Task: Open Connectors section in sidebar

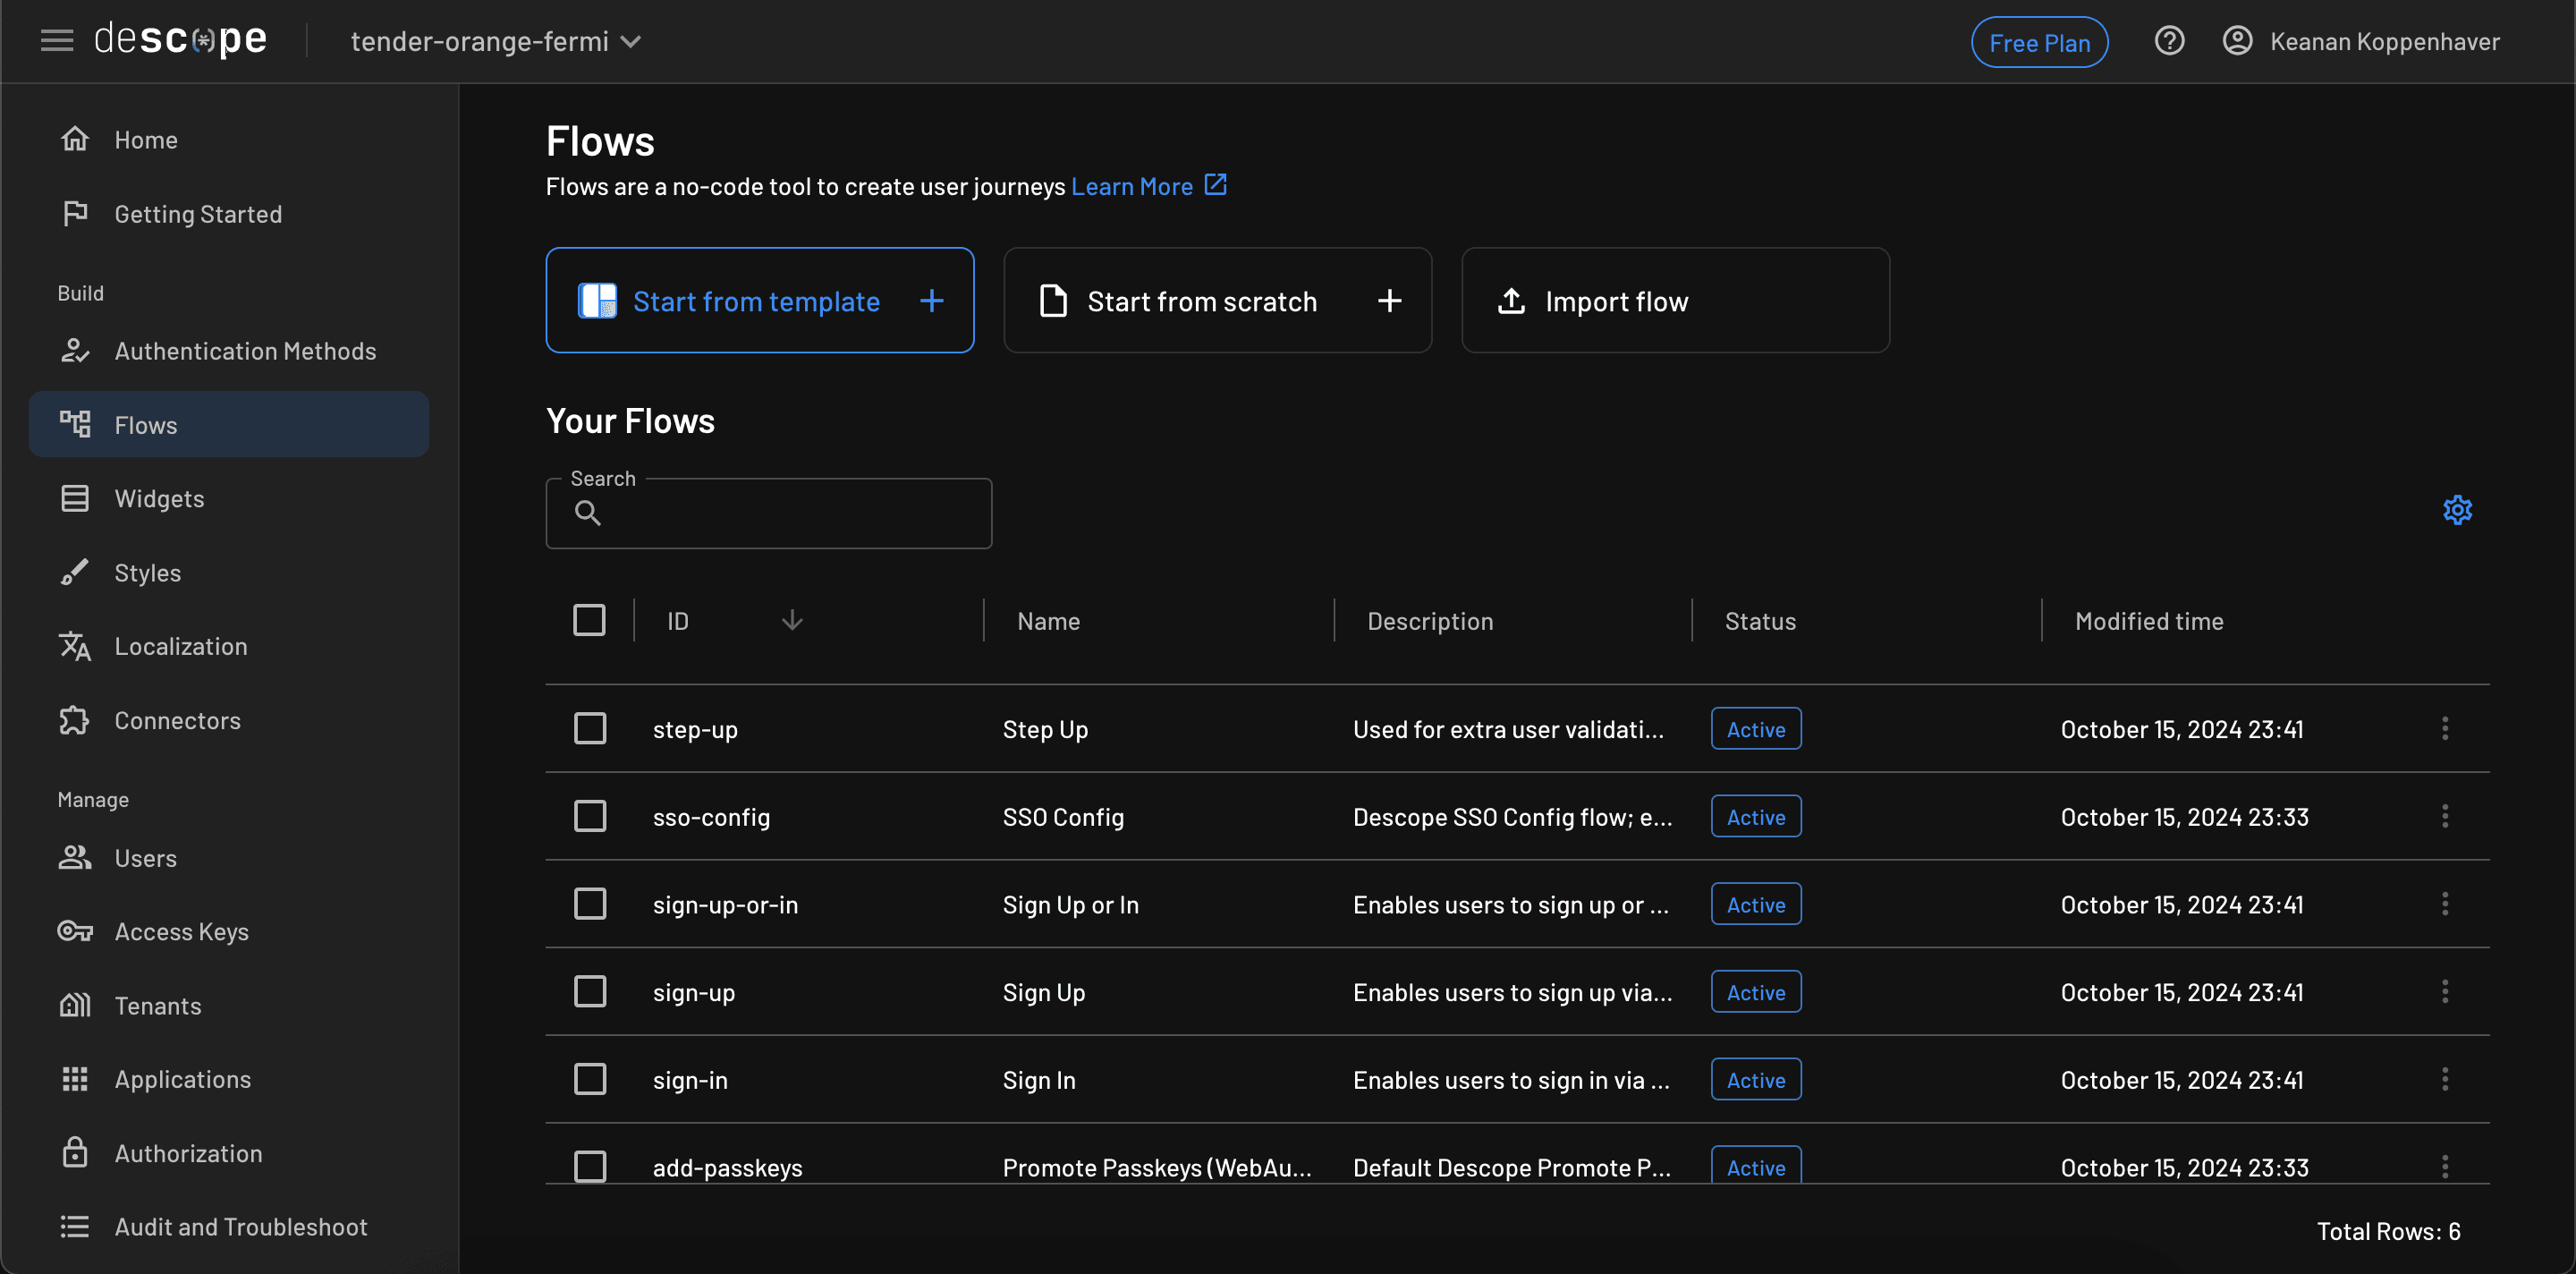Action: click(177, 720)
